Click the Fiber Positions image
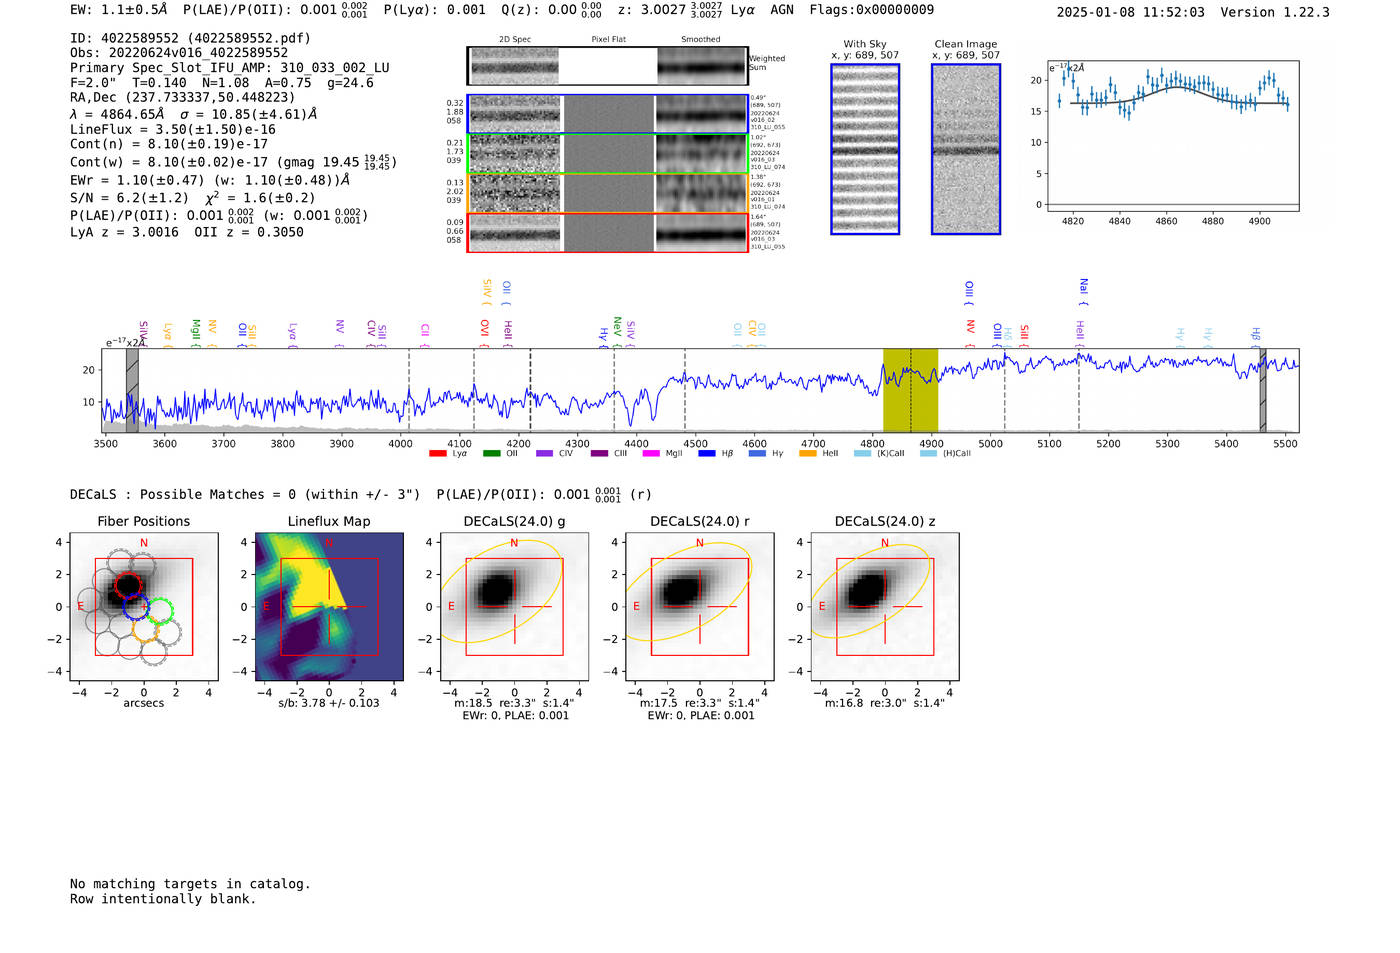This screenshot has height=953, width=1400. tap(144, 607)
